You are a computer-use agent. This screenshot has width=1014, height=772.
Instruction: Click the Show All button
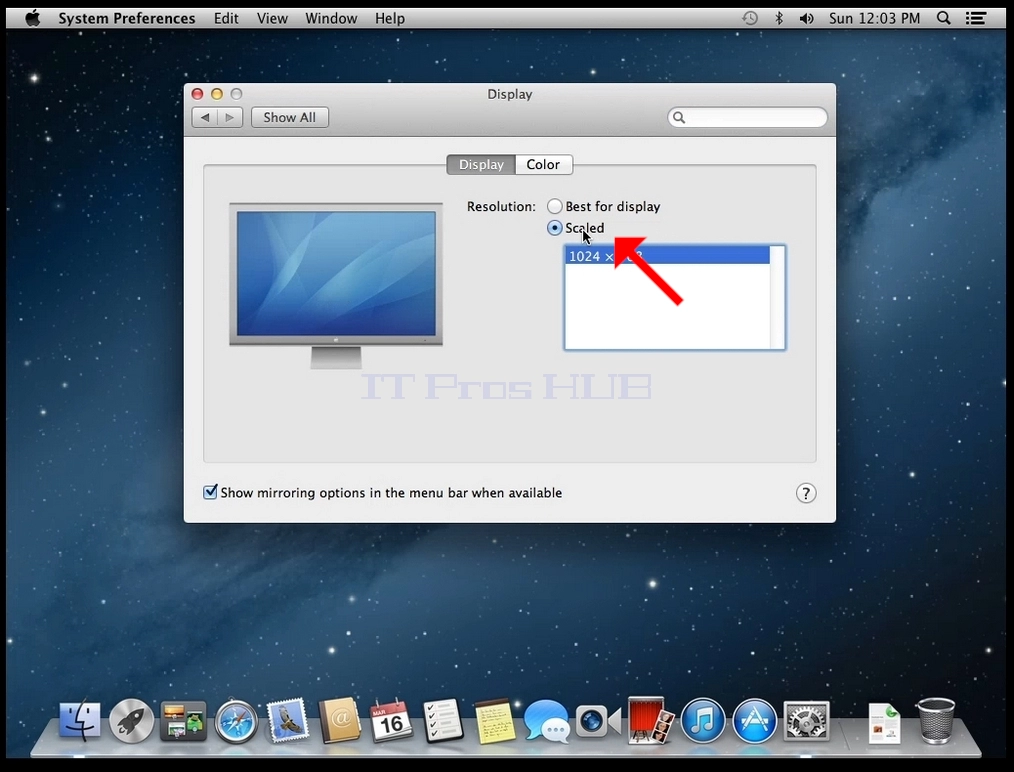click(x=290, y=117)
